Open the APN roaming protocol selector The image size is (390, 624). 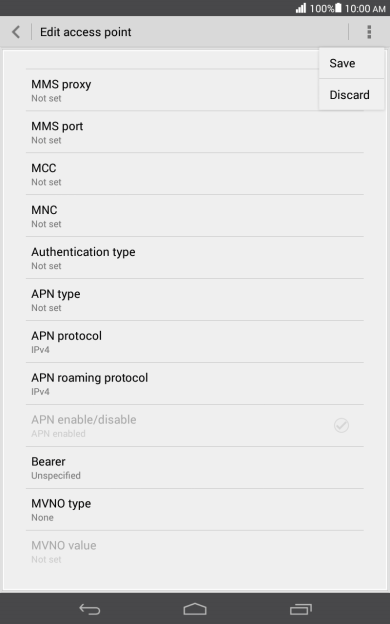click(x=195, y=384)
